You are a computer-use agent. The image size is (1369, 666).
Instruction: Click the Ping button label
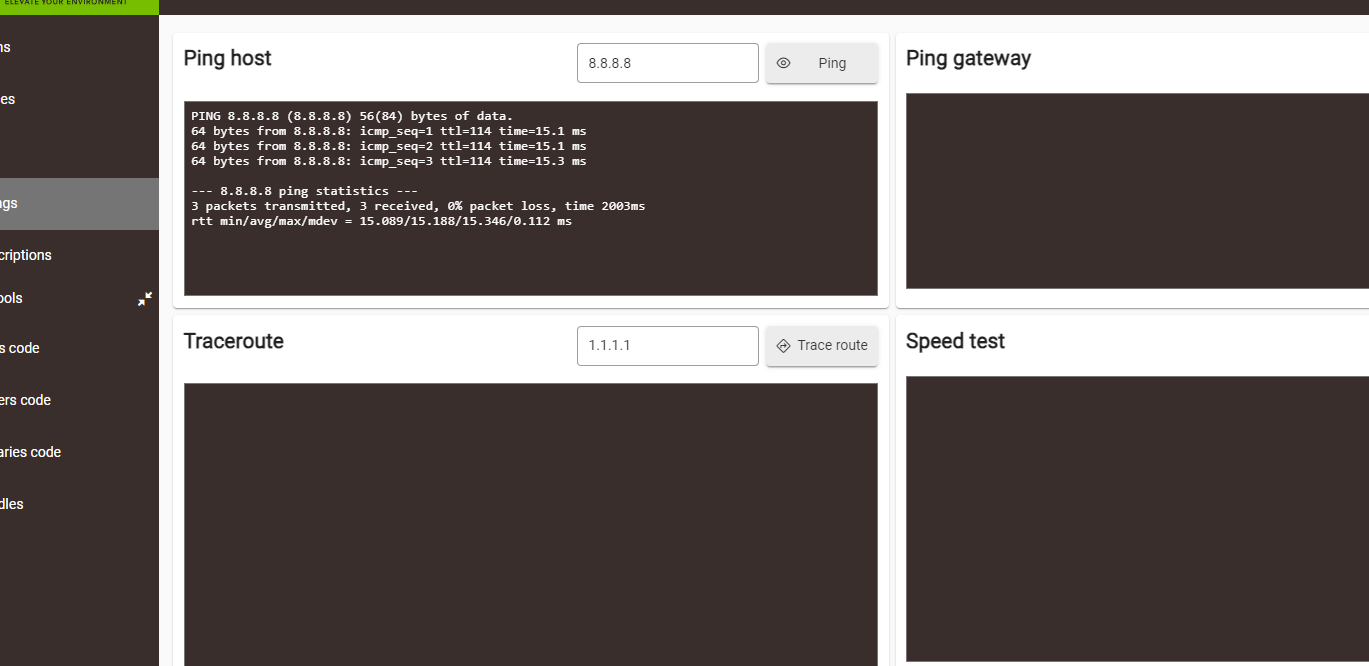(832, 63)
